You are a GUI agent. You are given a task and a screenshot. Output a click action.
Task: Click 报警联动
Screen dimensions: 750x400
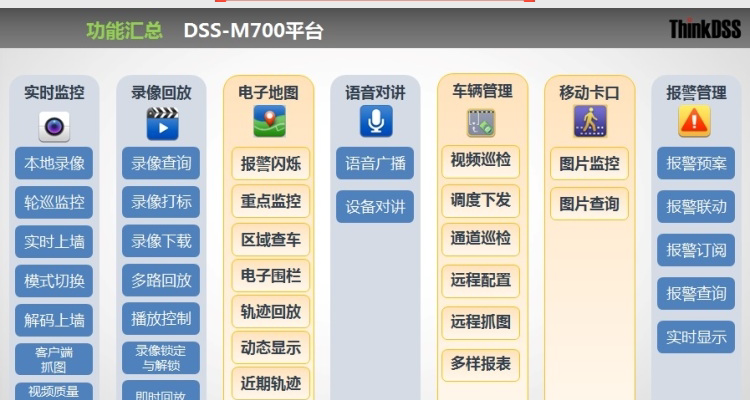696,207
